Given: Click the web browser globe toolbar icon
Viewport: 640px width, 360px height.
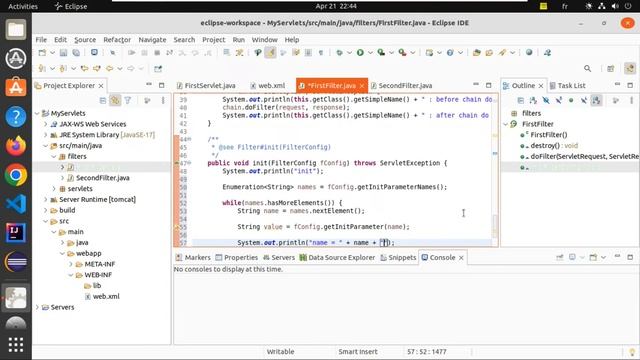Looking at the screenshot, I should coord(529,53).
